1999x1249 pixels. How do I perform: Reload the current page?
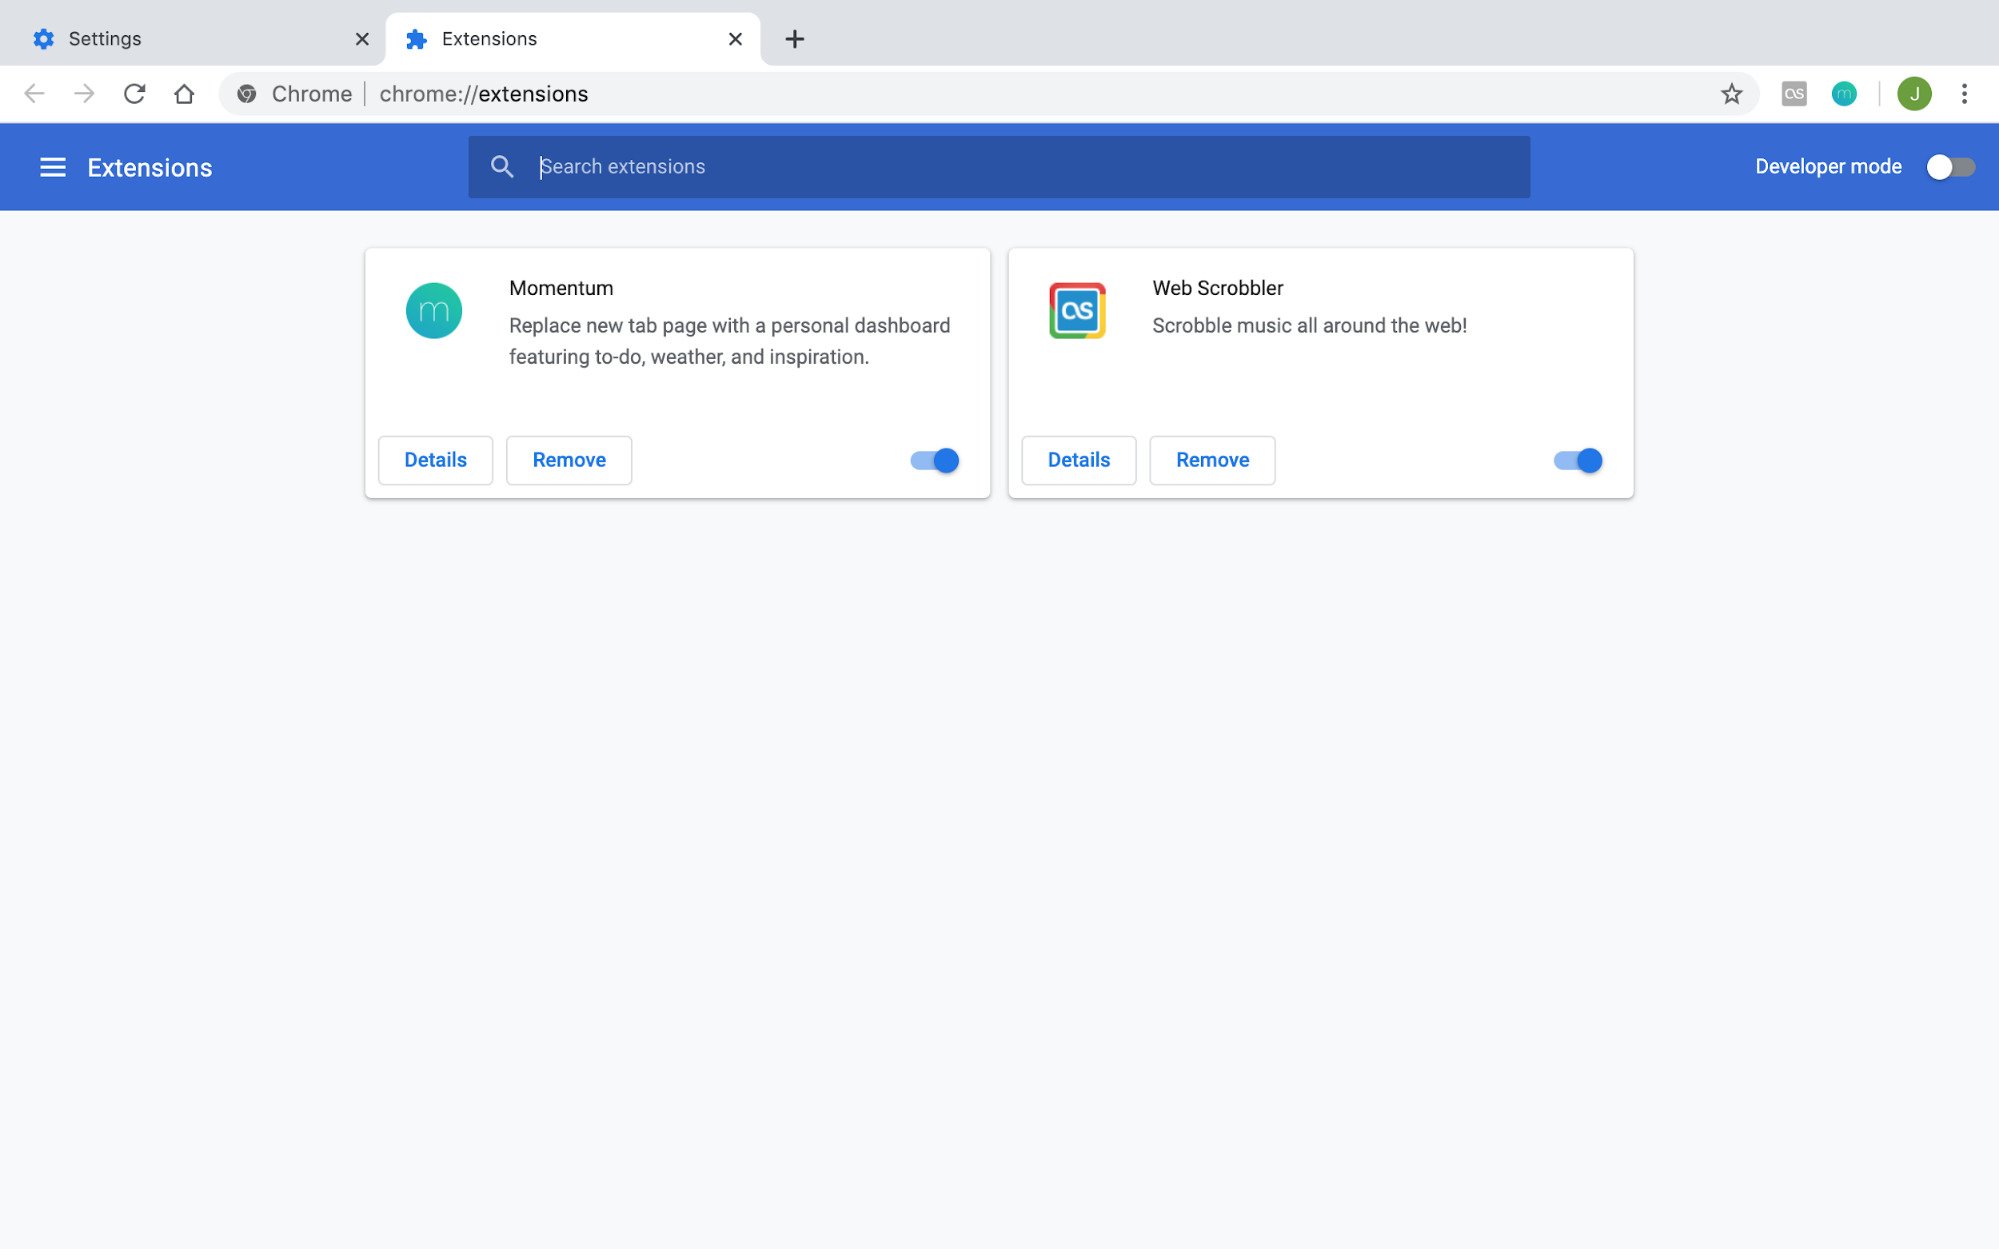134,94
